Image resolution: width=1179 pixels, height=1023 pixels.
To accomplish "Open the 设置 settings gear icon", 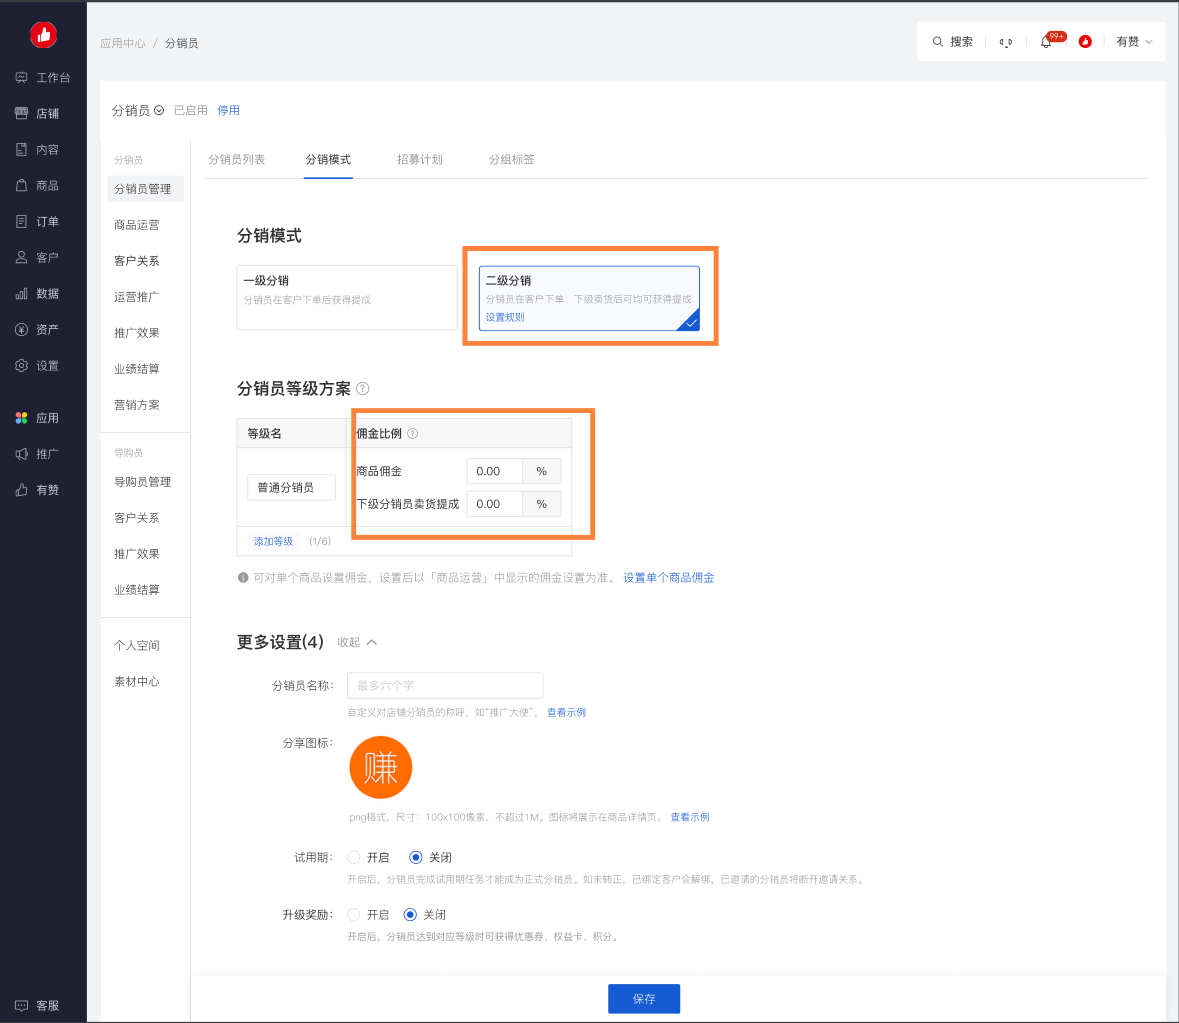I will coord(22,365).
